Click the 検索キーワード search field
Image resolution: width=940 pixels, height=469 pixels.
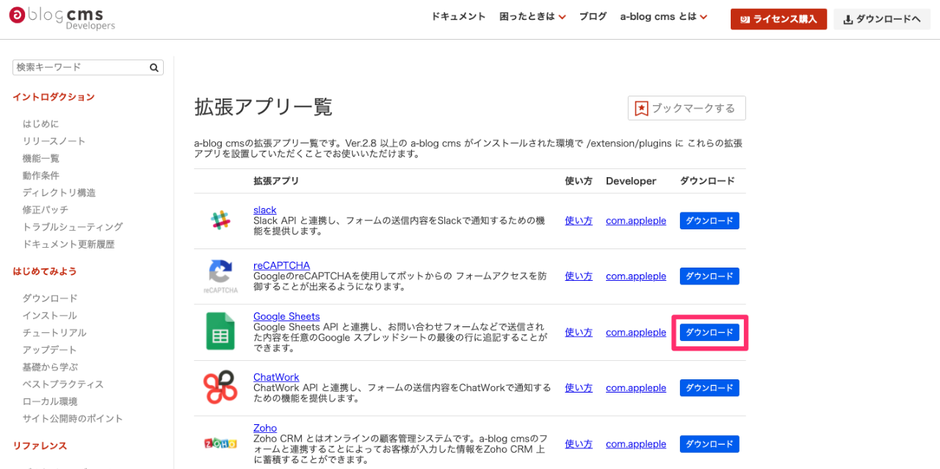pyautogui.click(x=80, y=68)
